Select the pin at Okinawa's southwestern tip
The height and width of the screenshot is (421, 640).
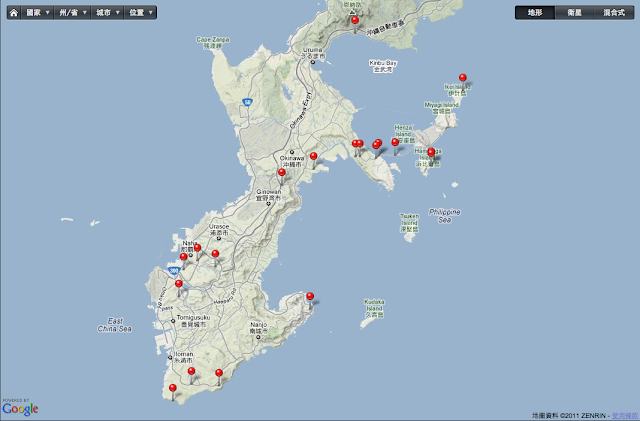pyautogui.click(x=173, y=388)
